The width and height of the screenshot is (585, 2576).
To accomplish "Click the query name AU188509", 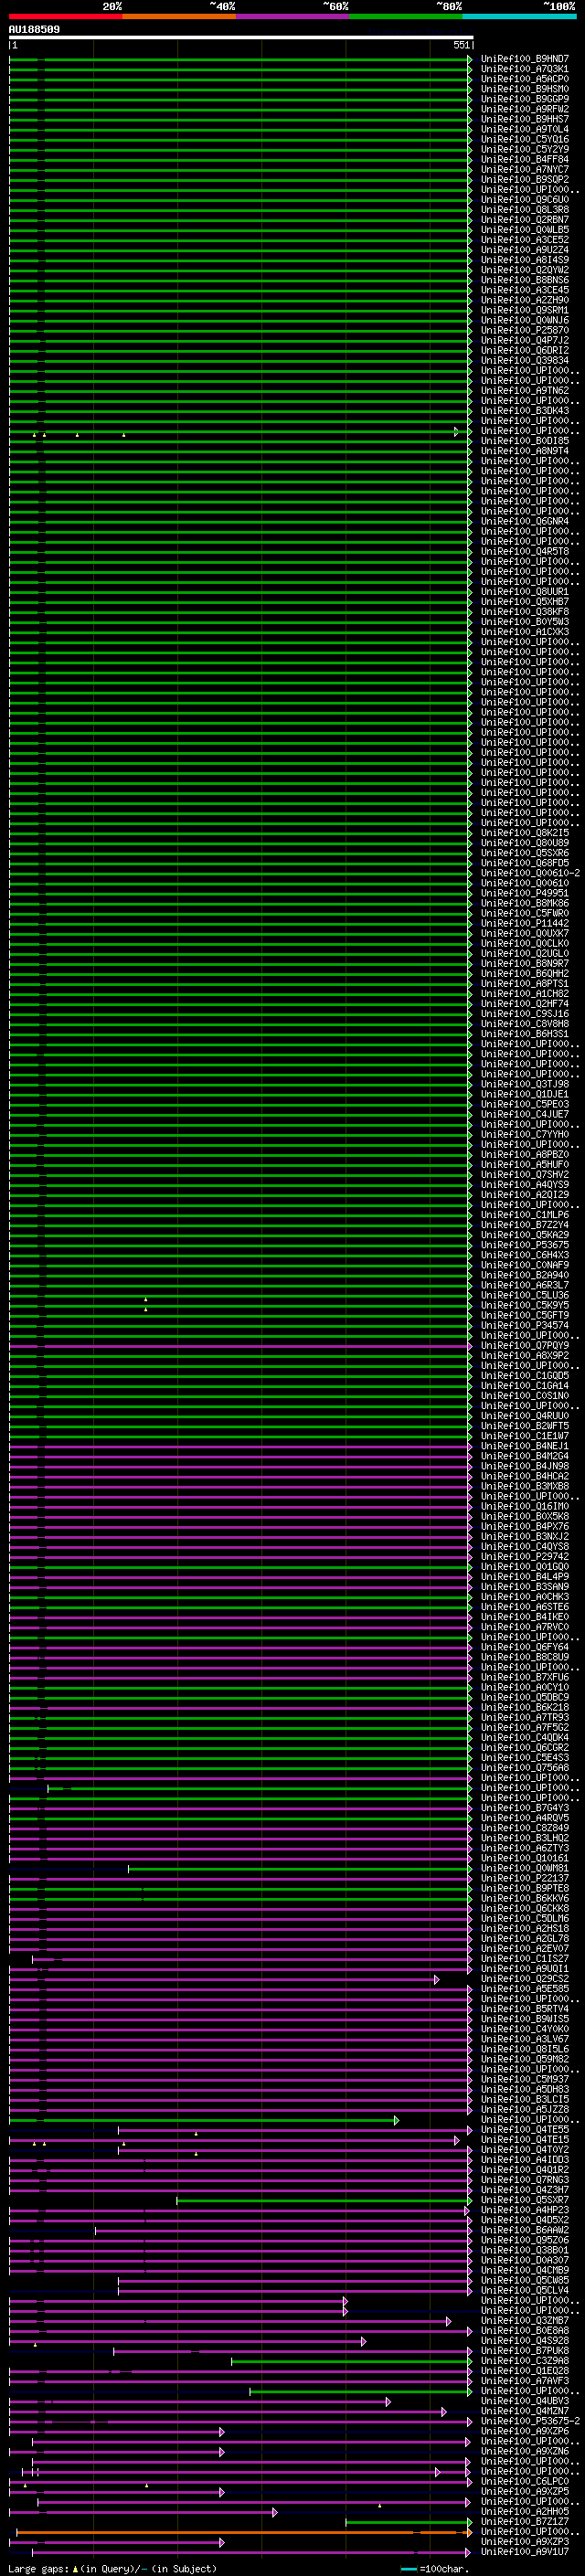I will [x=34, y=30].
